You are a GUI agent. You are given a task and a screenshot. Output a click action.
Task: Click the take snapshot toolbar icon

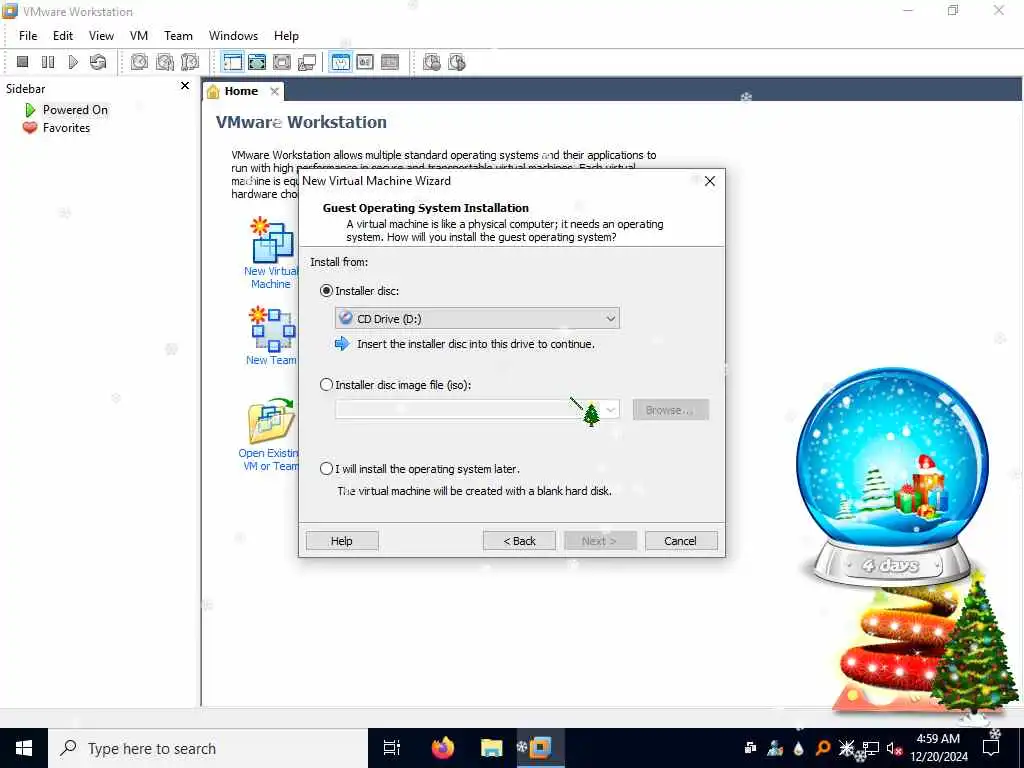click(139, 62)
